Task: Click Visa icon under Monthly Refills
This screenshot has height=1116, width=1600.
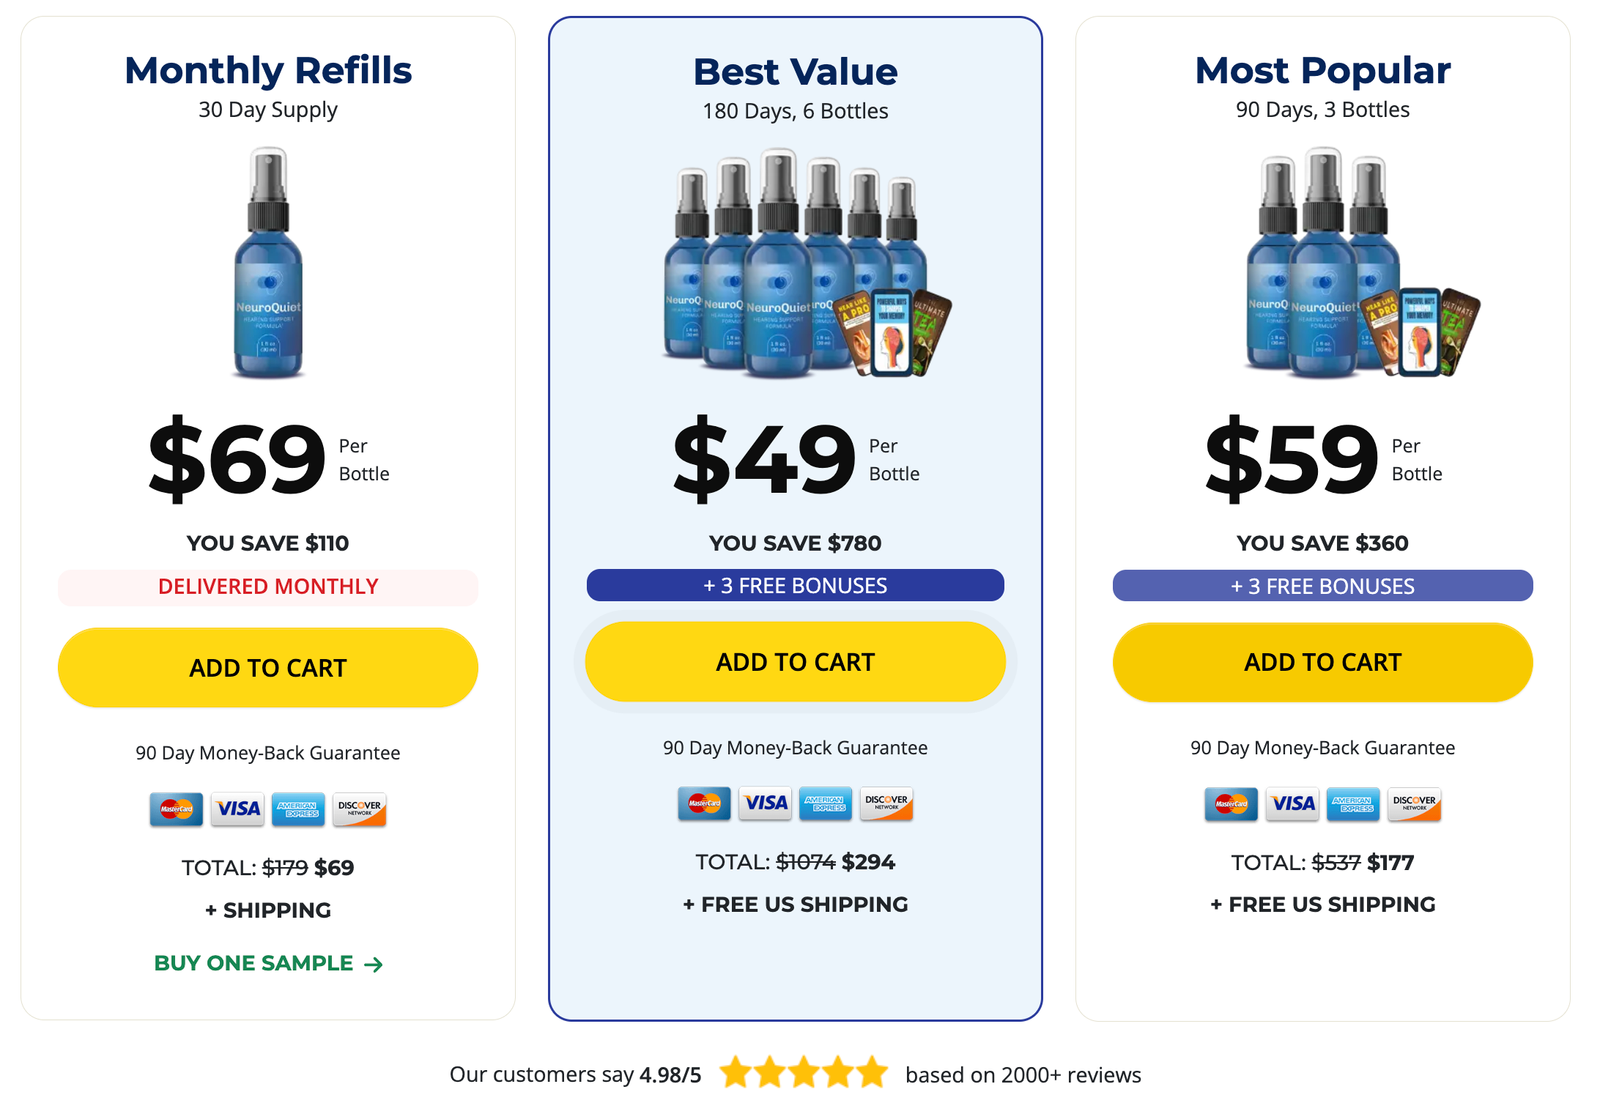Action: pos(238,809)
